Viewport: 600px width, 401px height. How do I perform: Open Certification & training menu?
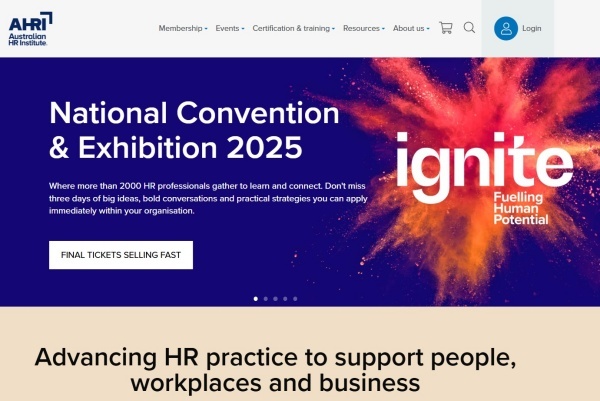[291, 28]
